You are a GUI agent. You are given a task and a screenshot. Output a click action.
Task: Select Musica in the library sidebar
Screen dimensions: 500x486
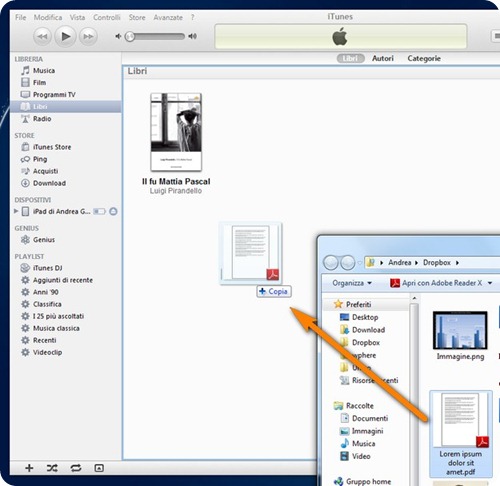[44, 71]
